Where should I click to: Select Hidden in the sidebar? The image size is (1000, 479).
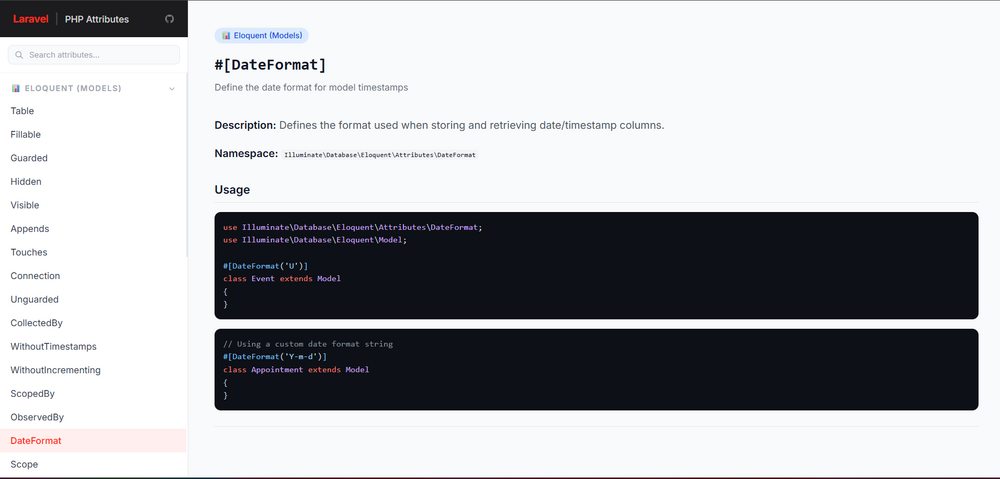coord(93,182)
